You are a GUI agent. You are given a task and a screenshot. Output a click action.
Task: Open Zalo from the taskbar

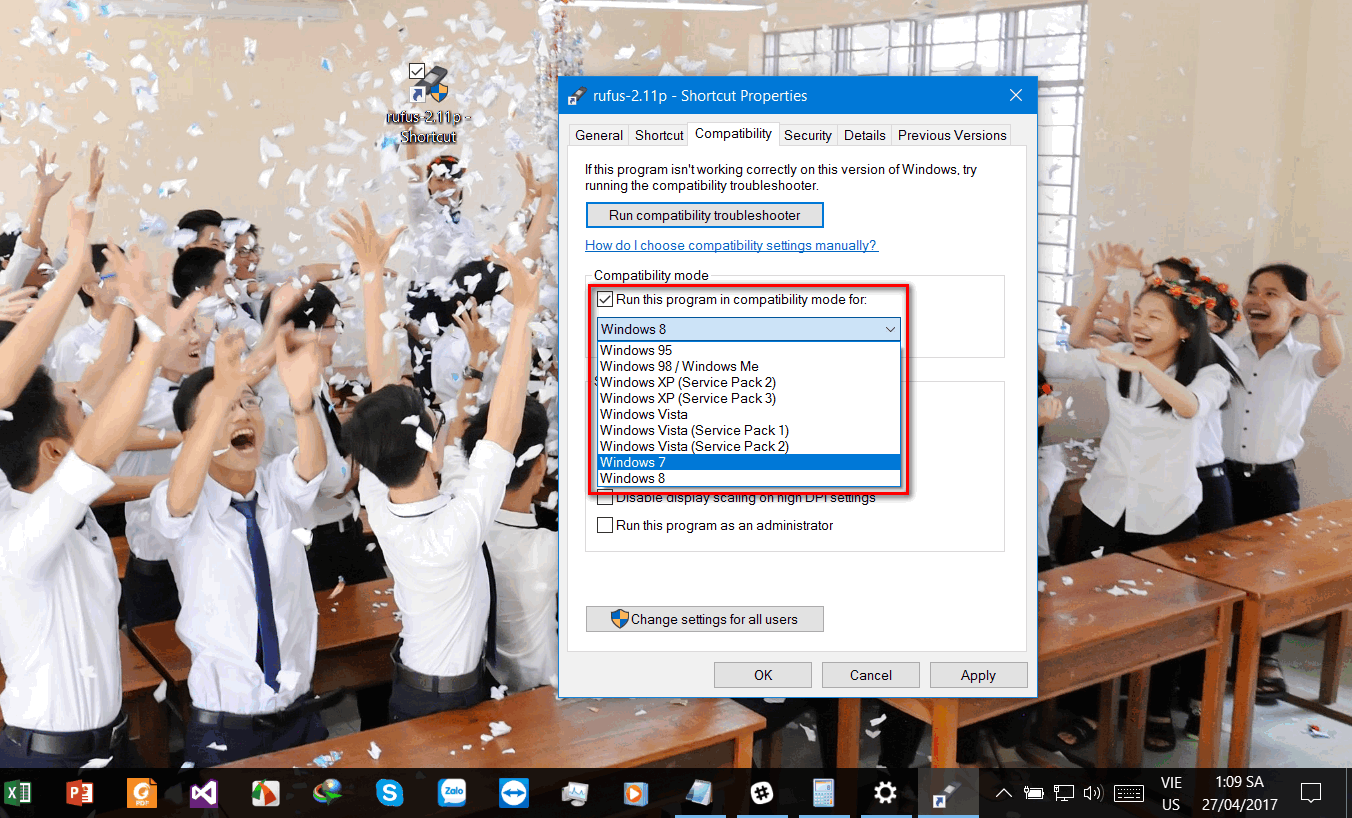tap(452, 794)
